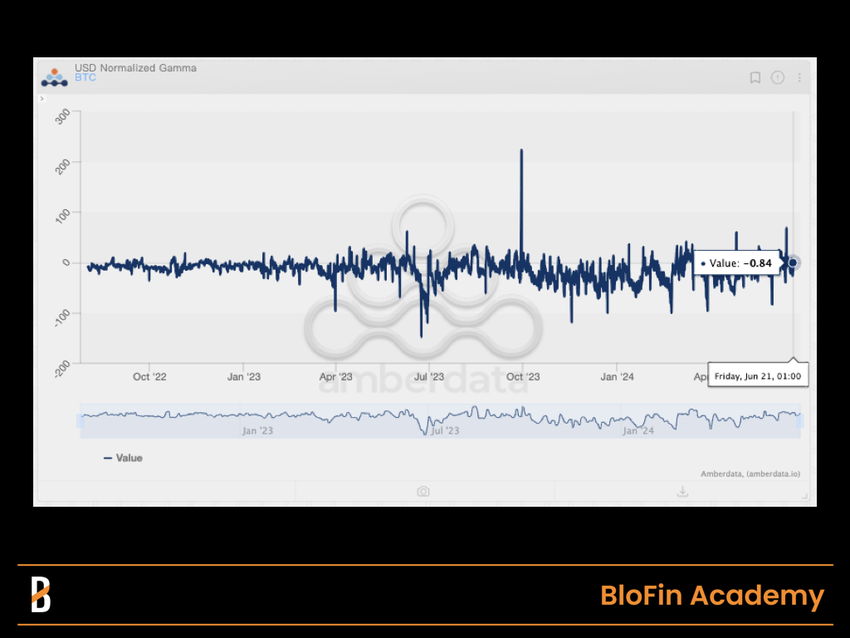Image resolution: width=850 pixels, height=638 pixels.
Task: Toggle the Value series legend entry
Action: coord(123,458)
